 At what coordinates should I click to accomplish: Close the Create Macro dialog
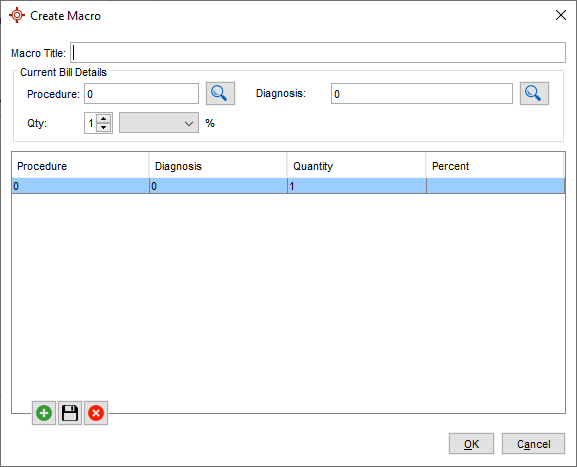560,15
